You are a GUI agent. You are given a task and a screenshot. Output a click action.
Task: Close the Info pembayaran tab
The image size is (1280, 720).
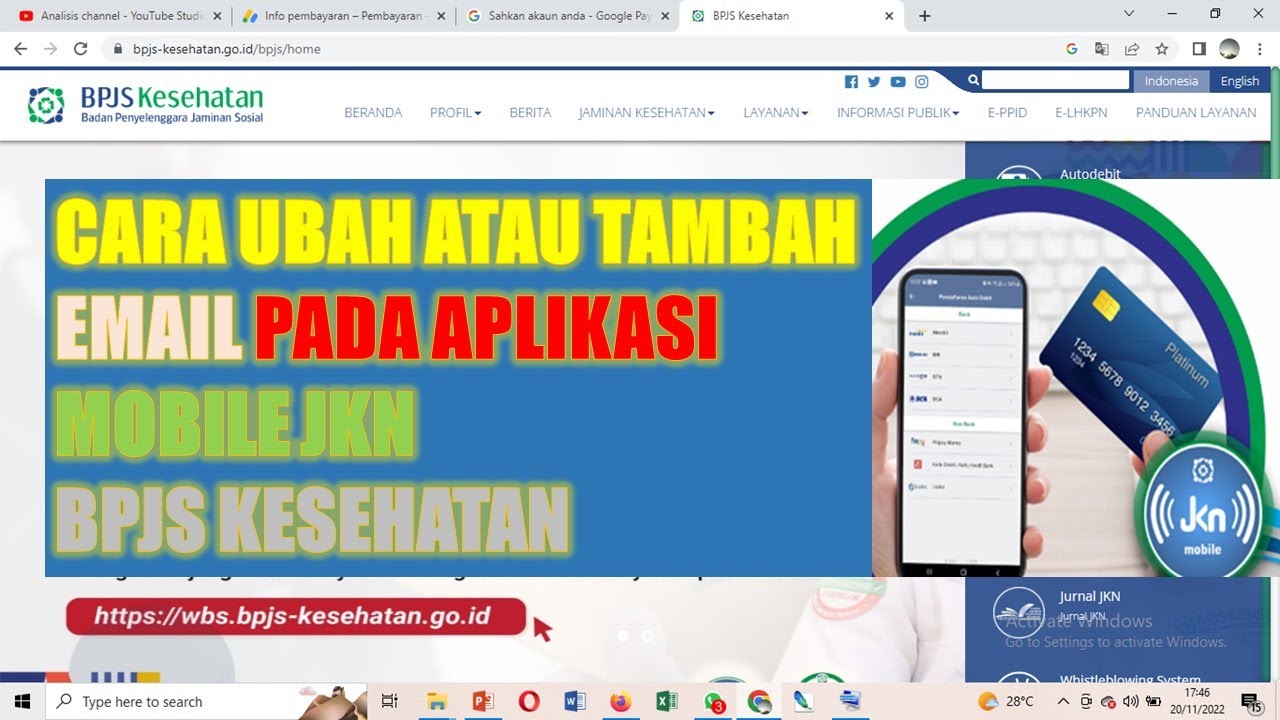(x=441, y=16)
